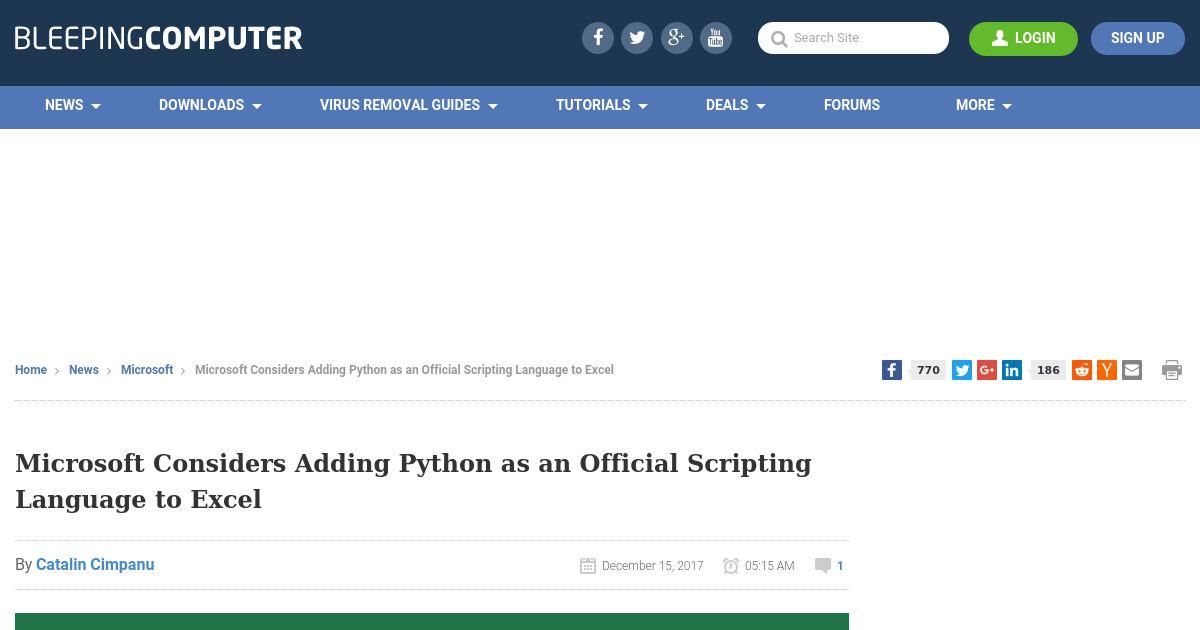Viewport: 1200px width, 630px height.
Task: Expand the More menu
Action: [984, 105]
